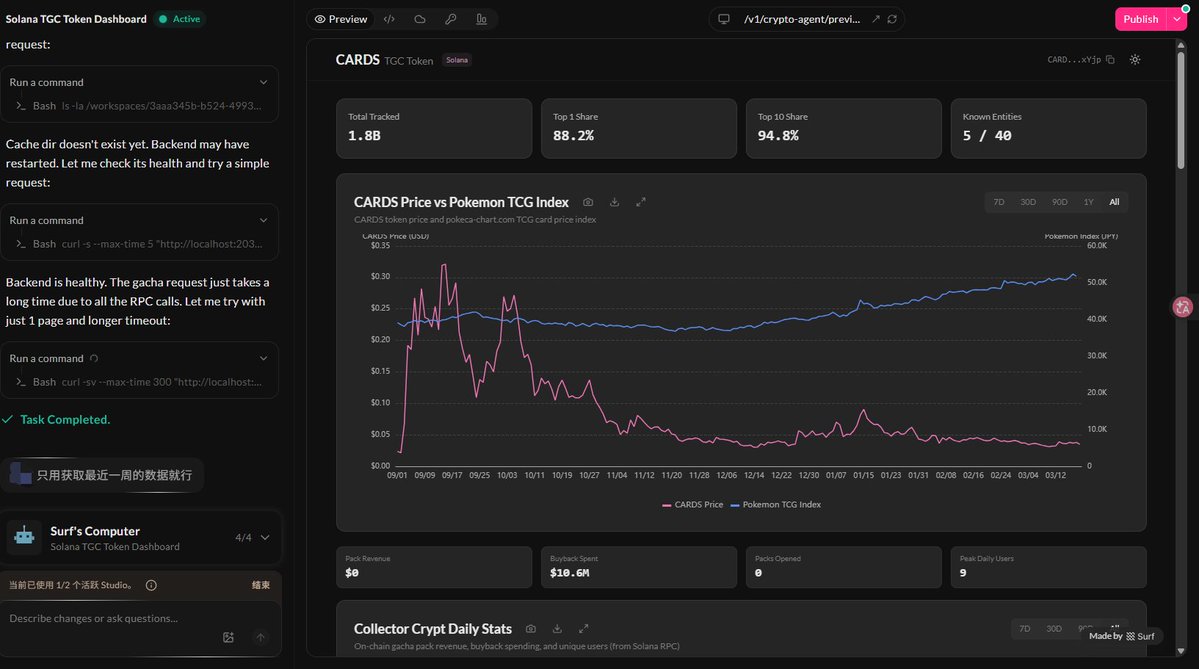1199x669 pixels.
Task: Click the translate floating icon at right edge
Action: tap(1183, 307)
